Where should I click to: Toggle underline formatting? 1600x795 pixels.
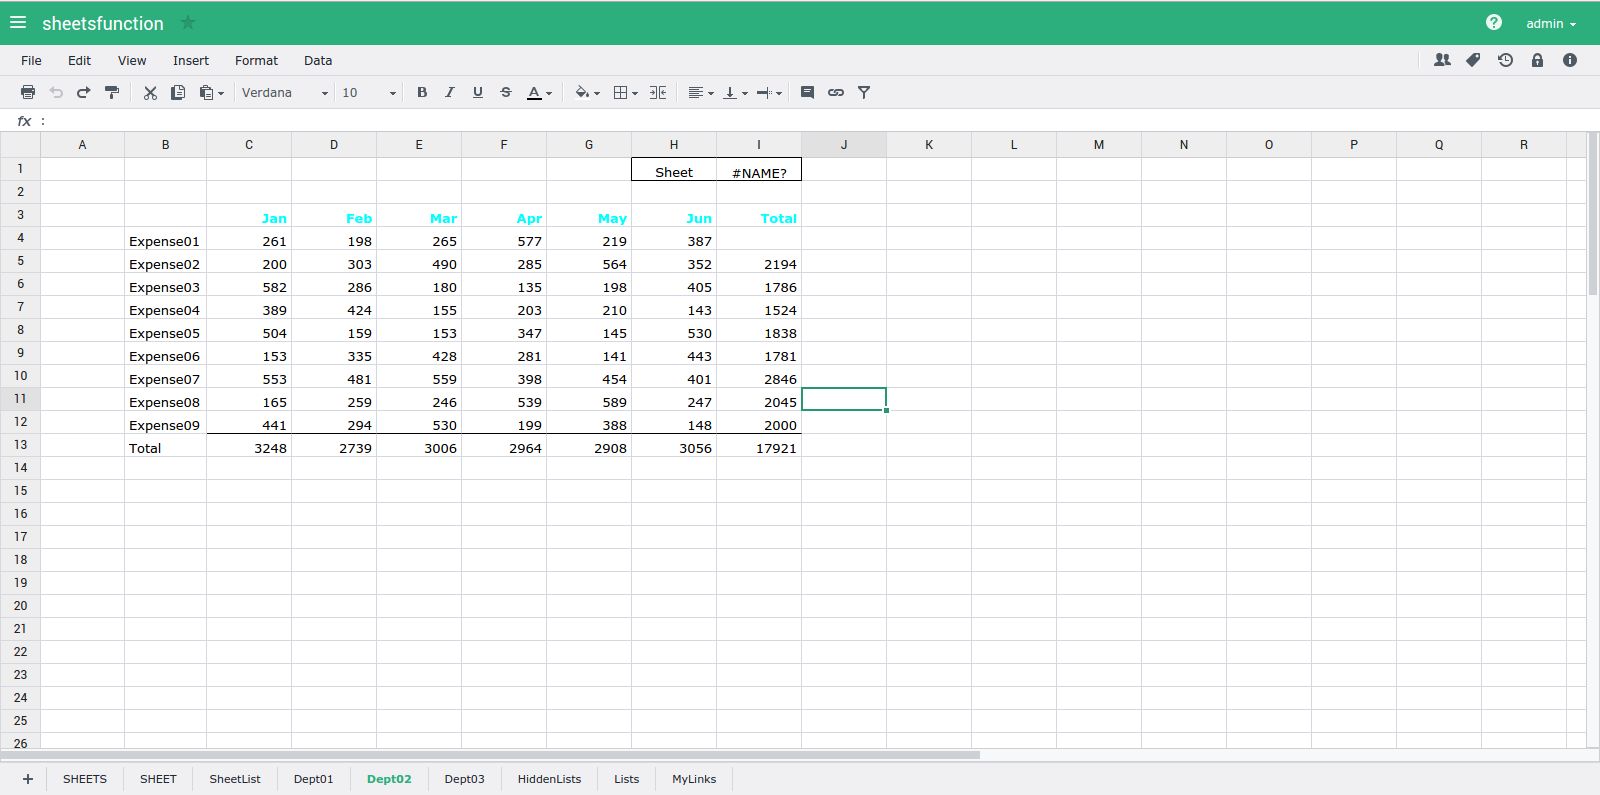point(478,92)
